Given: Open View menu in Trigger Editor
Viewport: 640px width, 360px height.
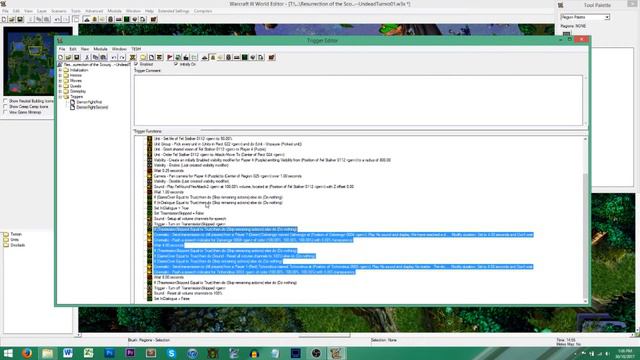Looking at the screenshot, I should click(84, 49).
